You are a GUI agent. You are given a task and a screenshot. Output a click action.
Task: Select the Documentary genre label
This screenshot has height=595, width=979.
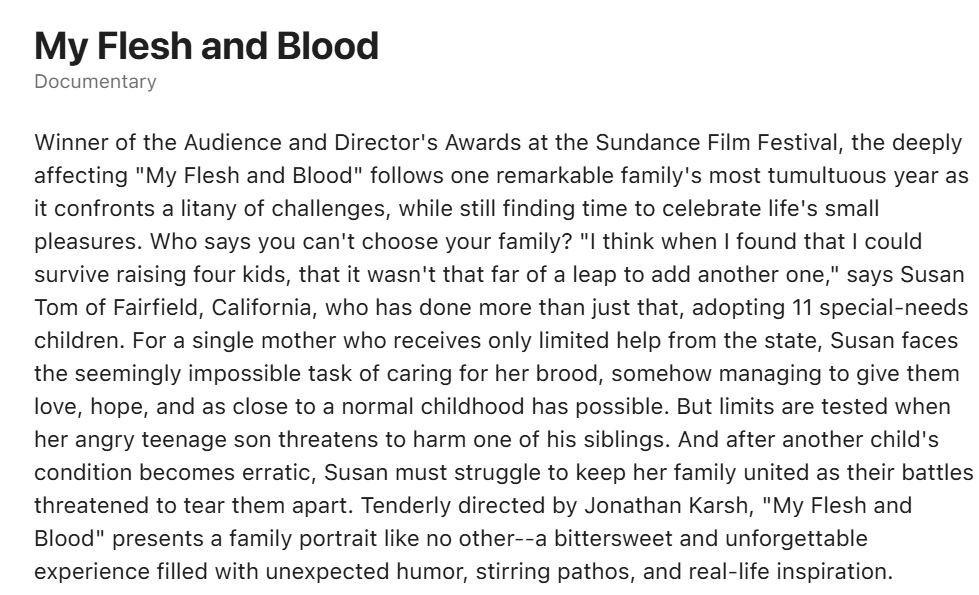click(95, 82)
